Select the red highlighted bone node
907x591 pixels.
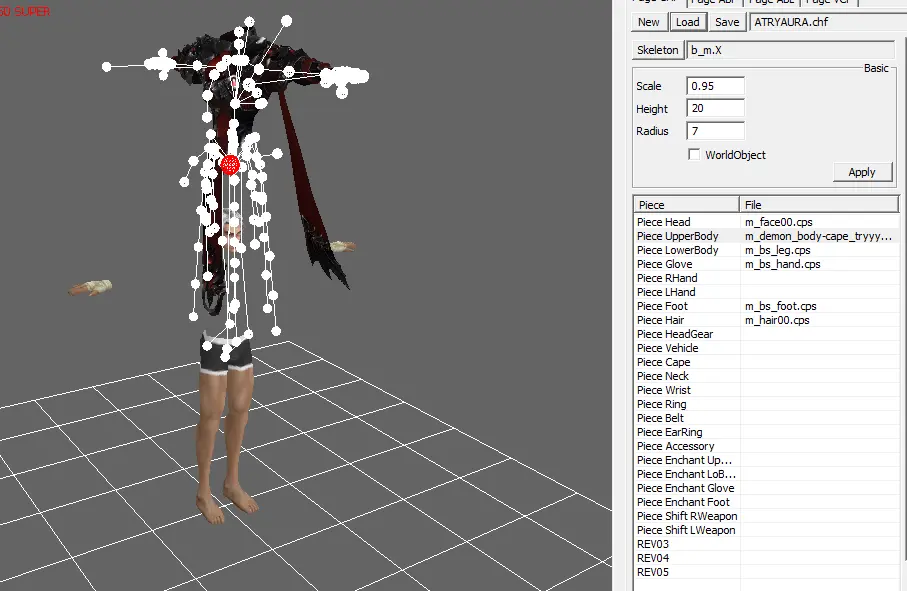(230, 165)
